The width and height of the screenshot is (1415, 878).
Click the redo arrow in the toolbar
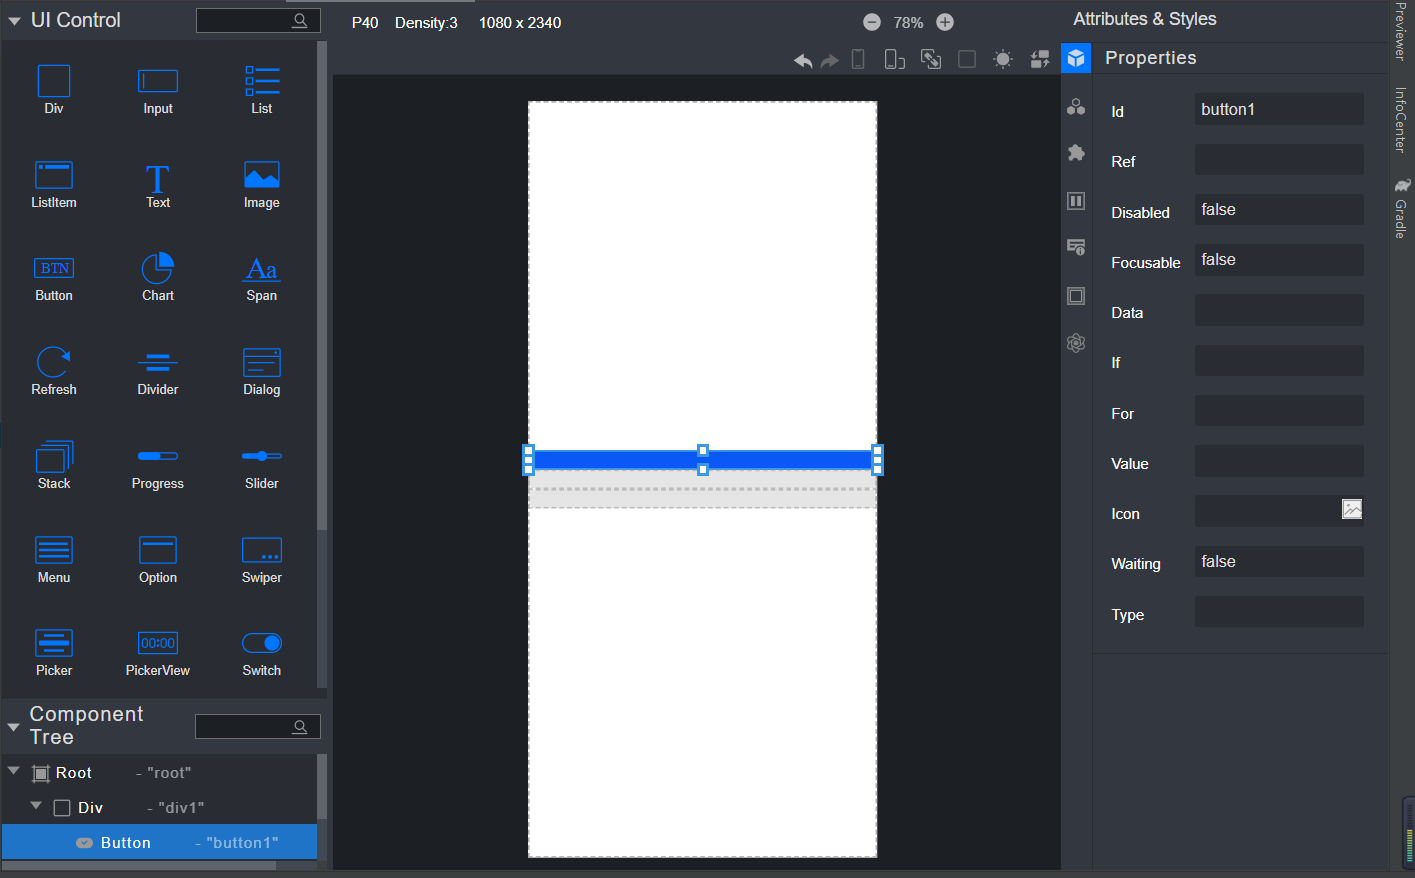[x=829, y=60]
